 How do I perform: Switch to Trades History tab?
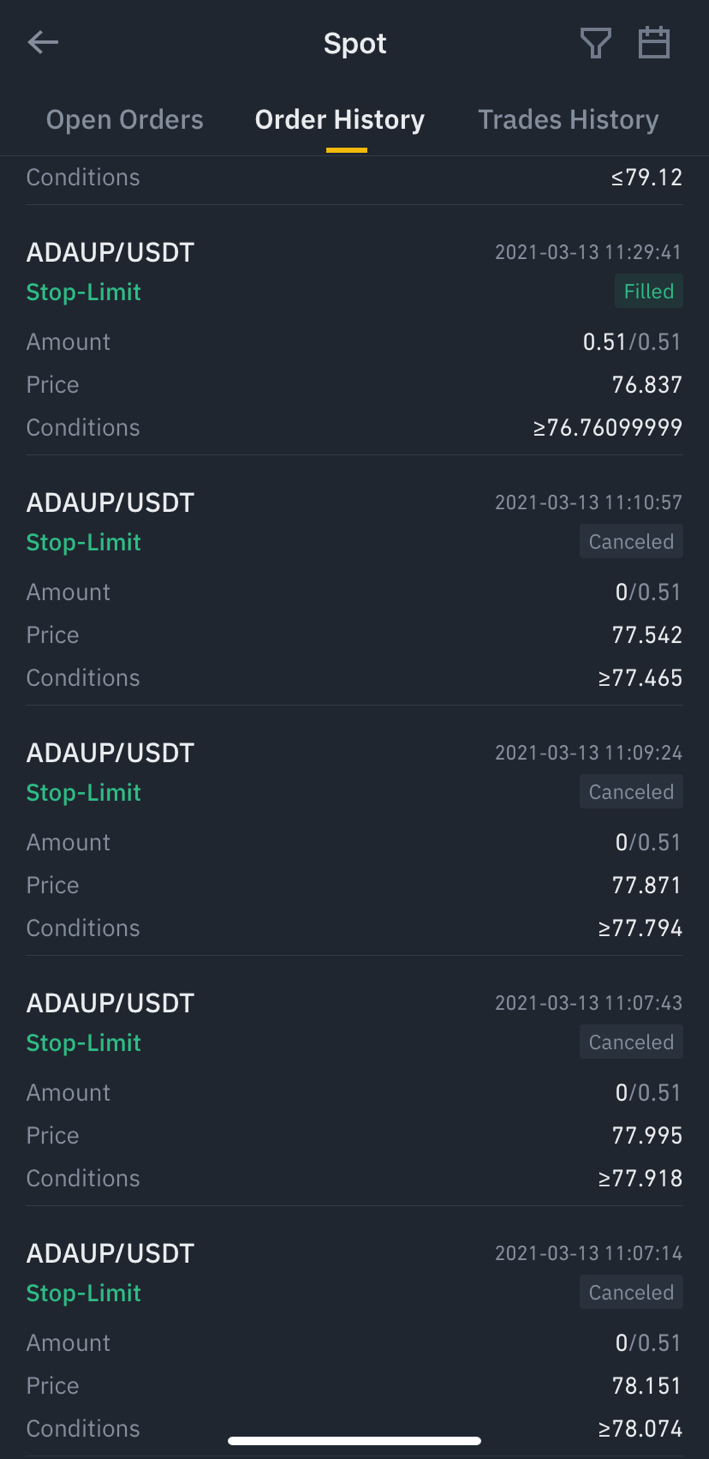click(568, 120)
